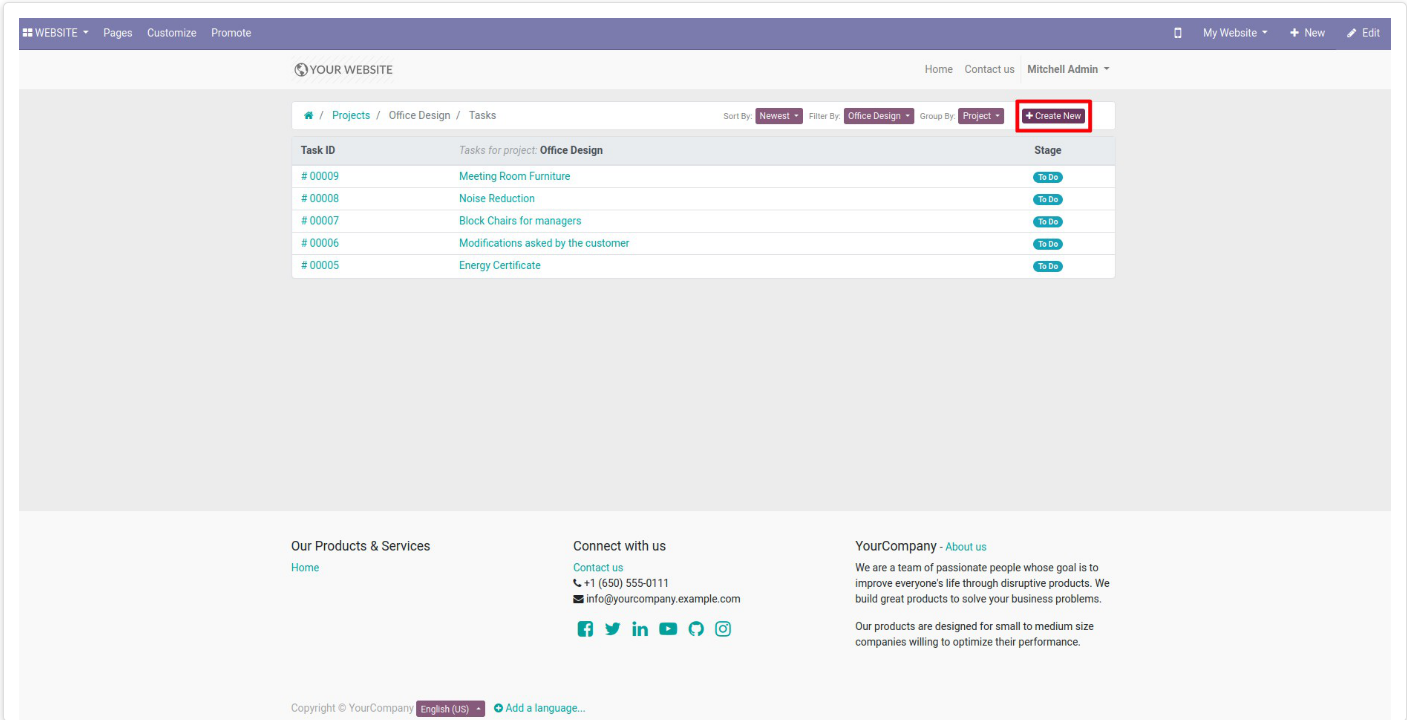The image size is (1407, 720).
Task: Open the WEBSITE apps grid menu
Action: point(55,33)
